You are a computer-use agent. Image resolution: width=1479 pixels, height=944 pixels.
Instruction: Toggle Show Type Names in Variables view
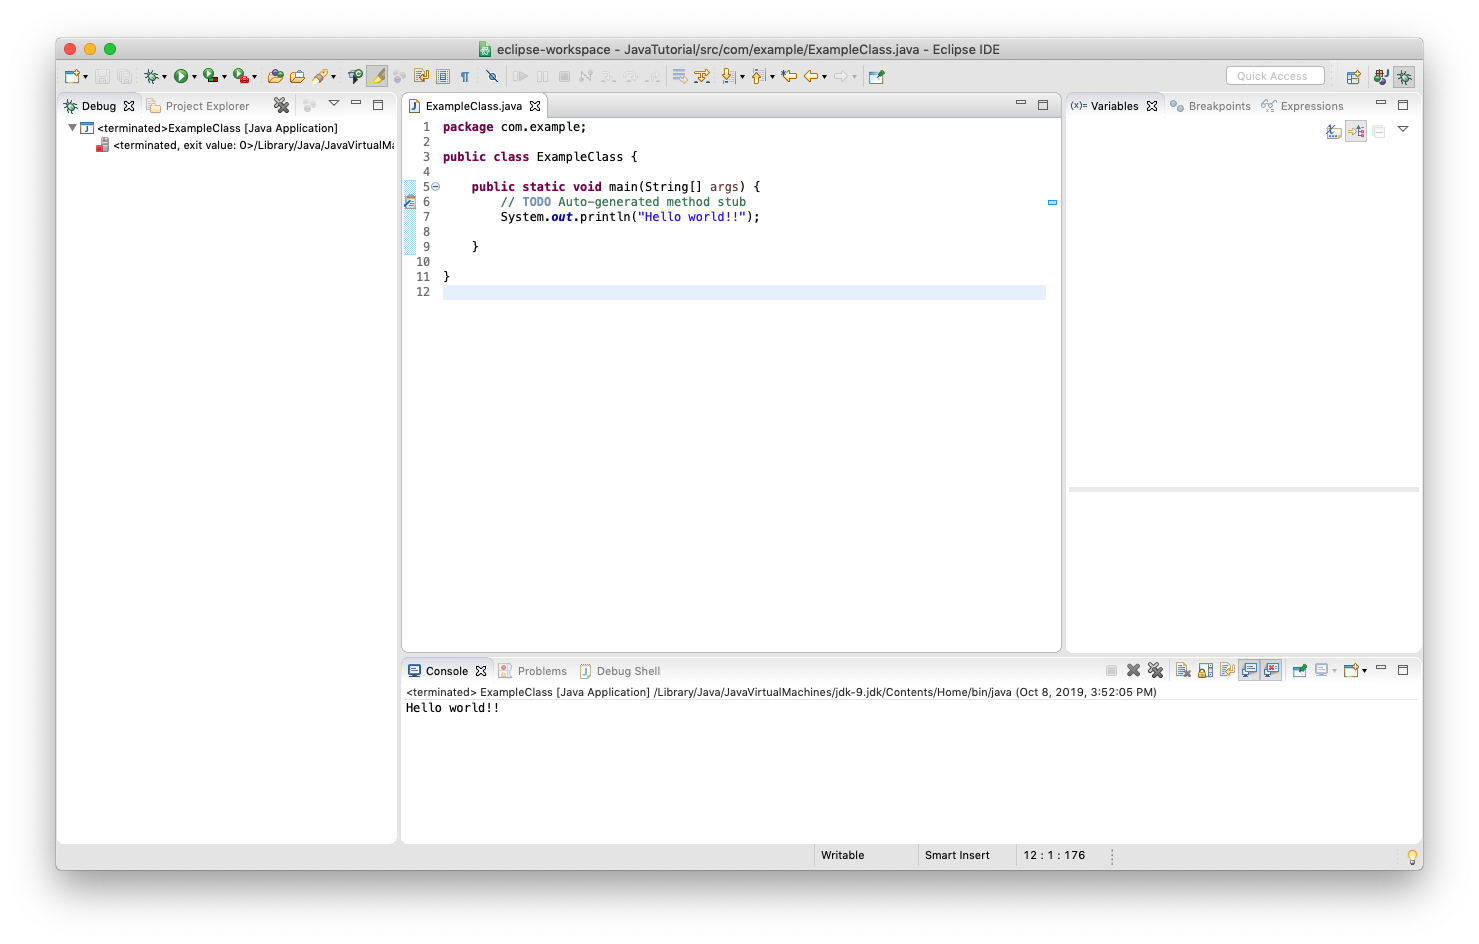pyautogui.click(x=1334, y=131)
